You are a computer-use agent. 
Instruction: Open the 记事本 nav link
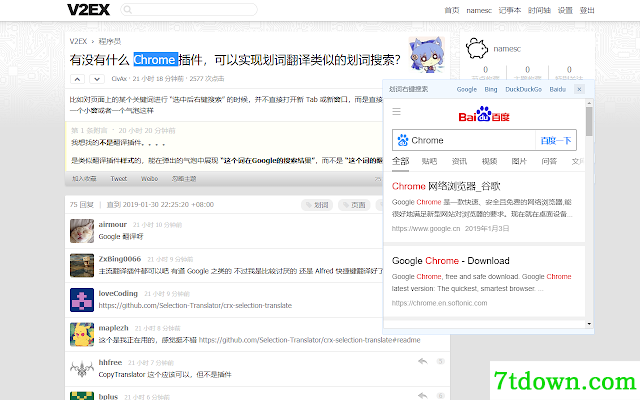(x=510, y=10)
